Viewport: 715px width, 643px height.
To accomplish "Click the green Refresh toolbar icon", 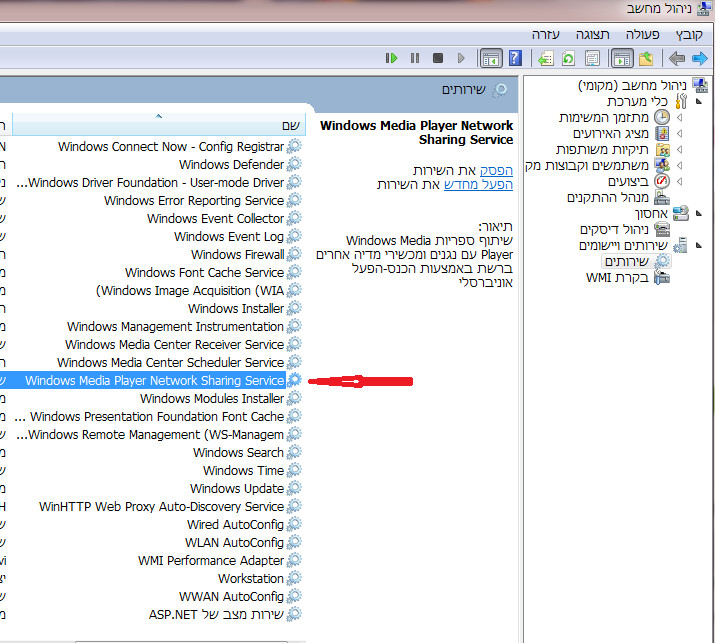I will [568, 59].
